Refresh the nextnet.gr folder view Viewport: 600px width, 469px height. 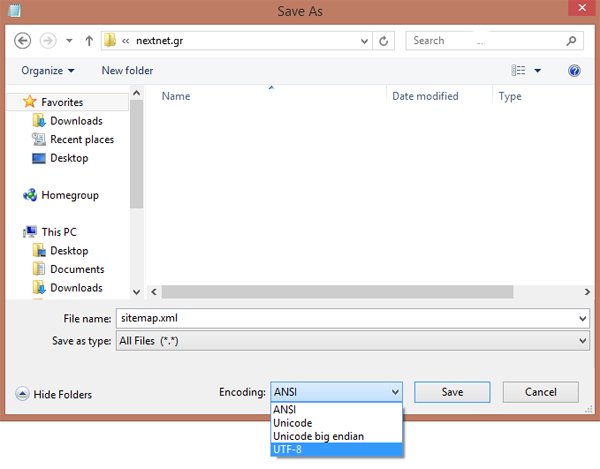(x=386, y=41)
